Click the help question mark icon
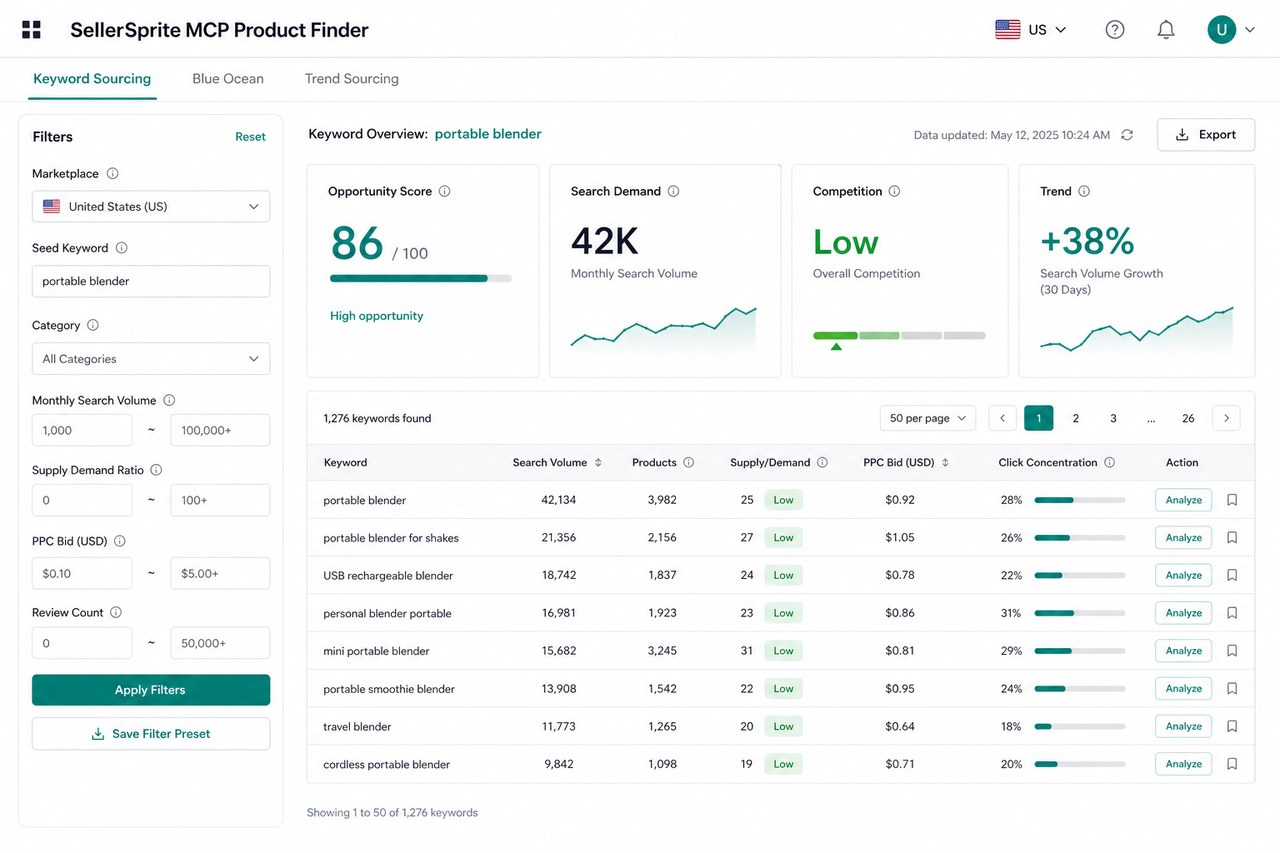The image size is (1280, 853). click(x=1115, y=30)
